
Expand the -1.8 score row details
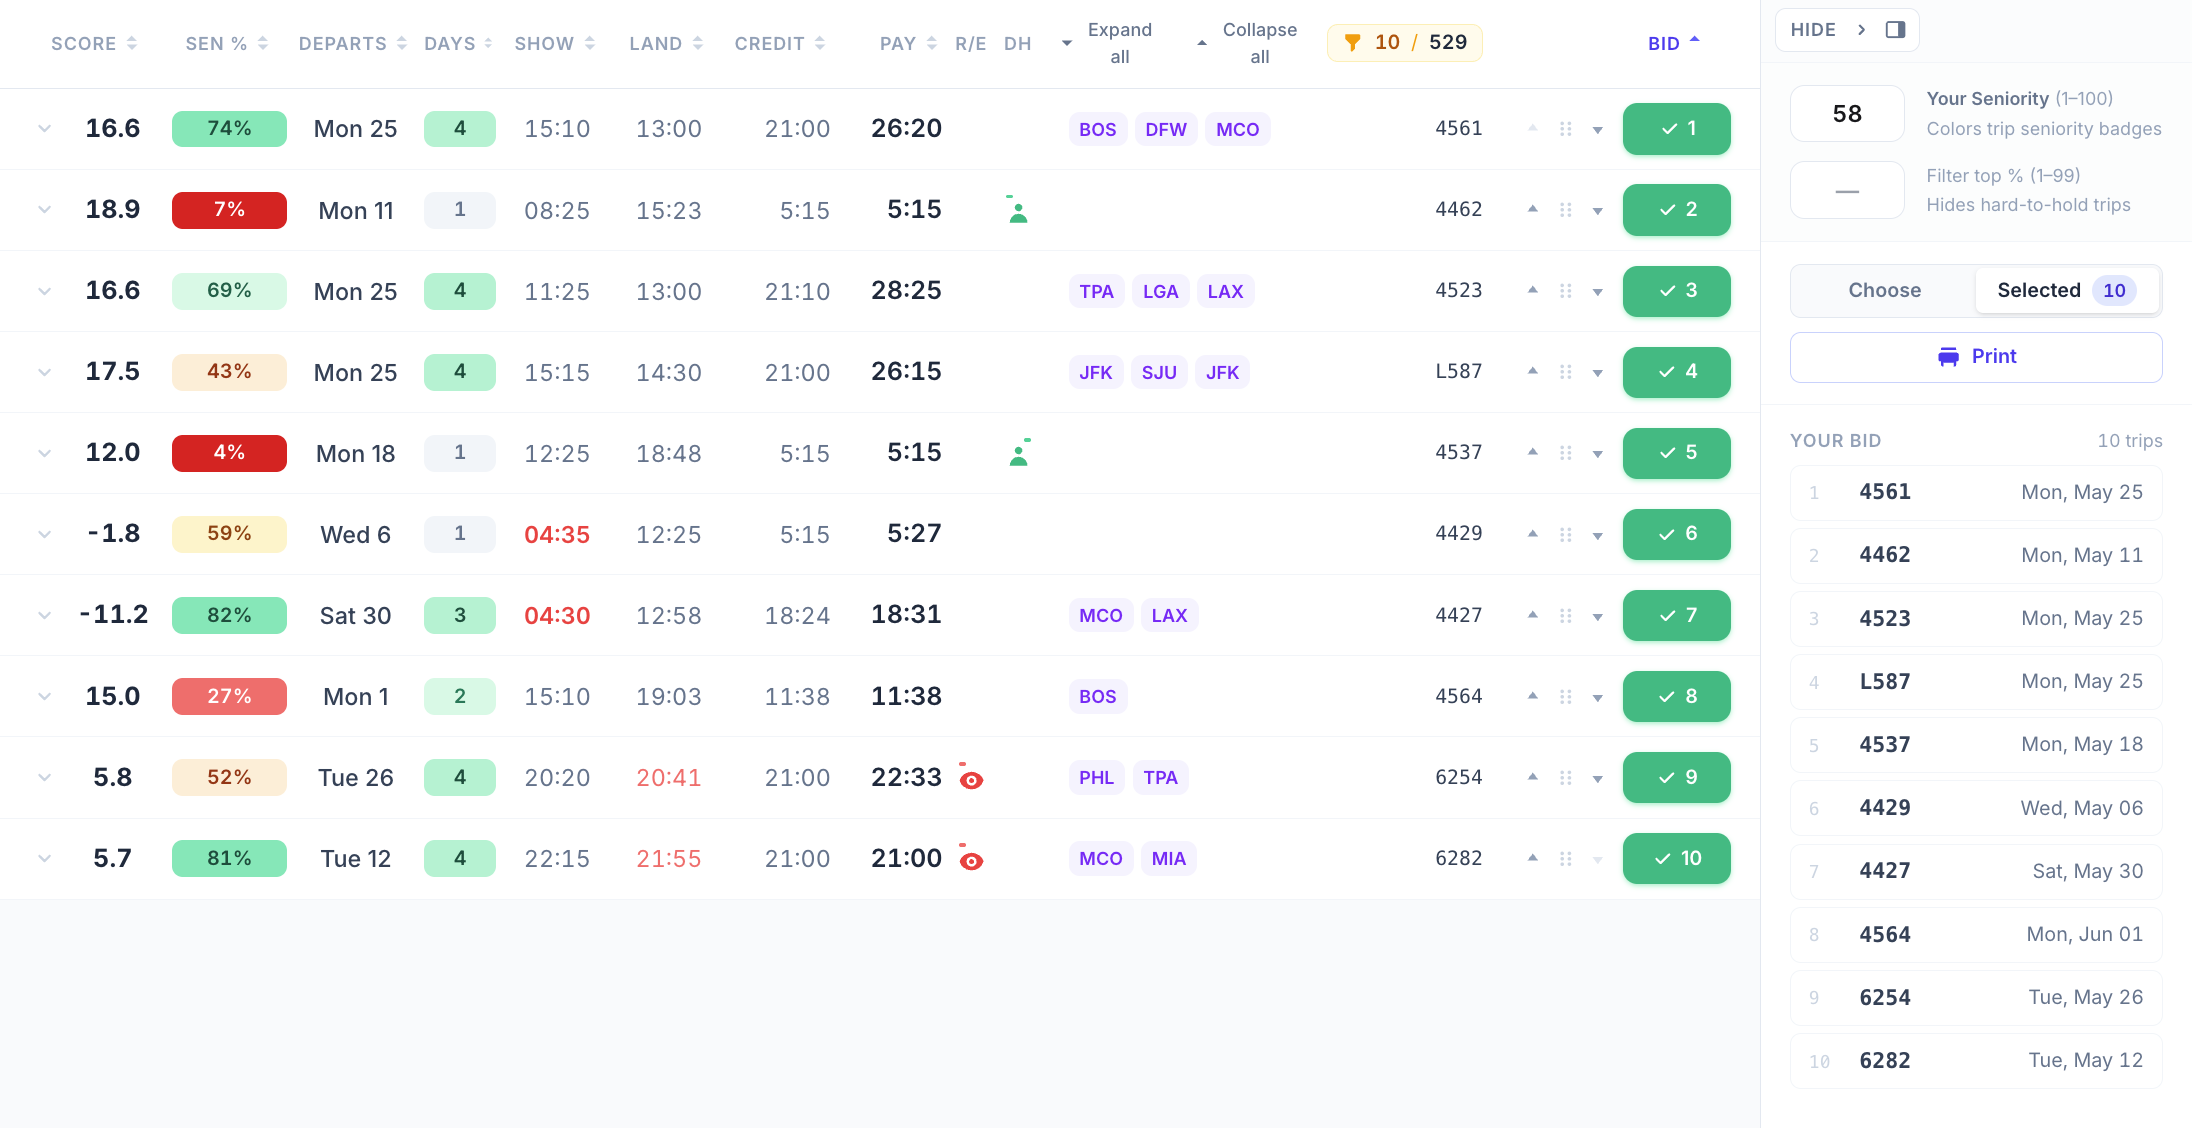pos(44,534)
